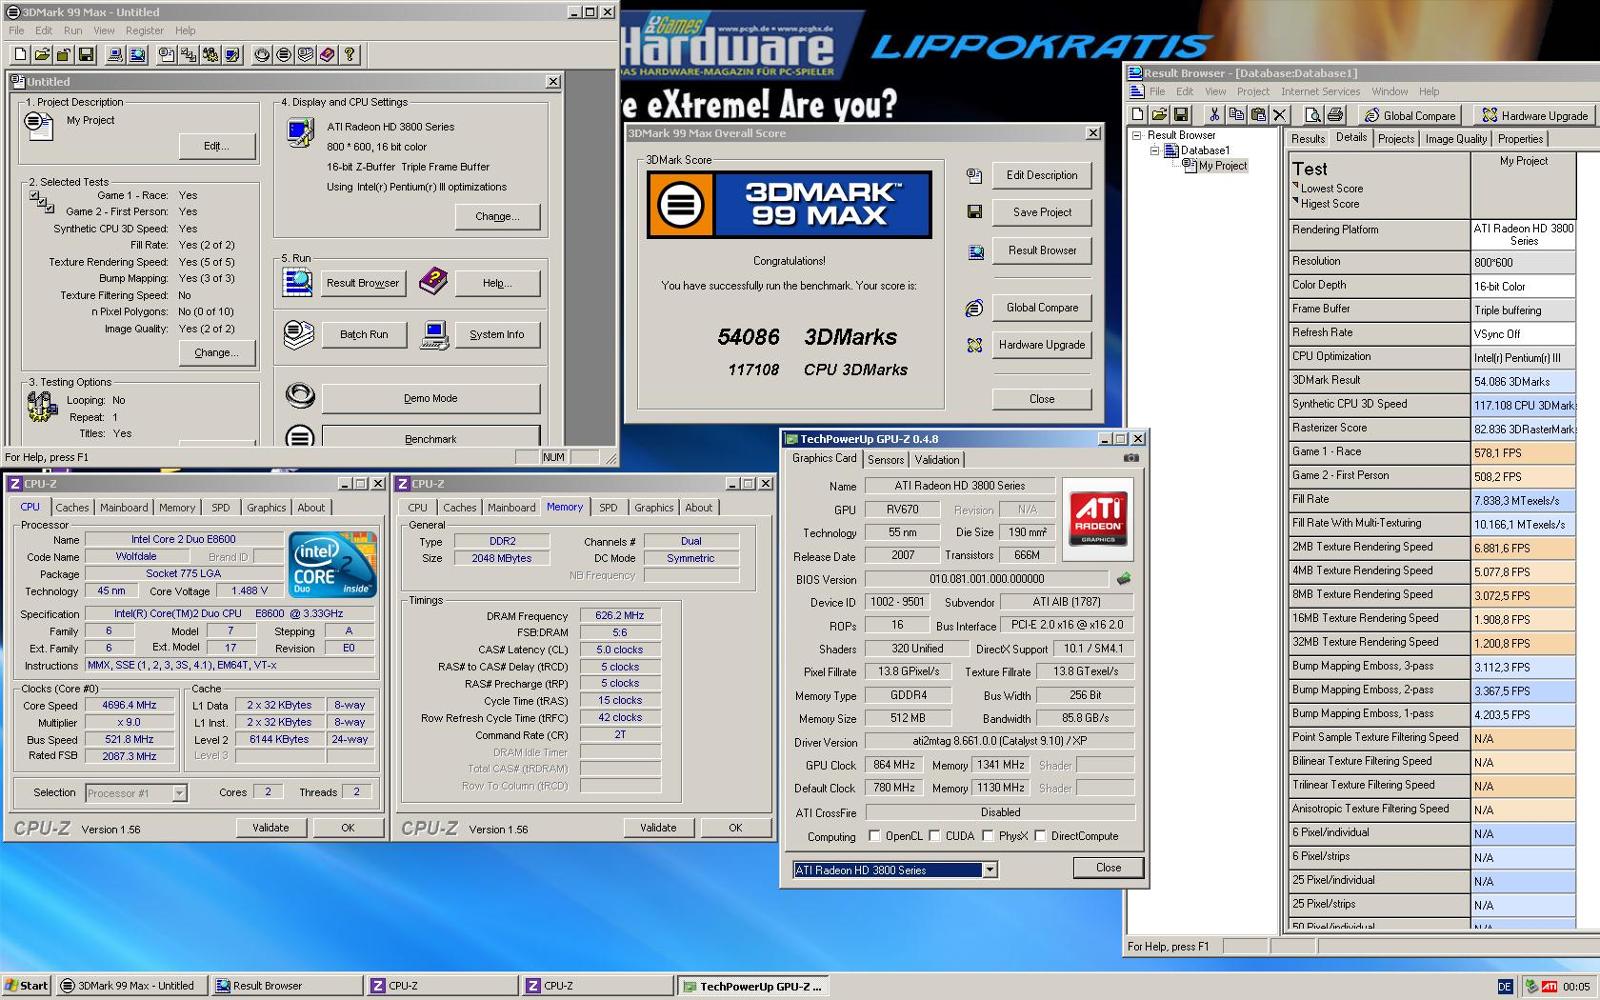
Task: Click Global Compare toolbar button in Result Browser
Action: point(1410,115)
